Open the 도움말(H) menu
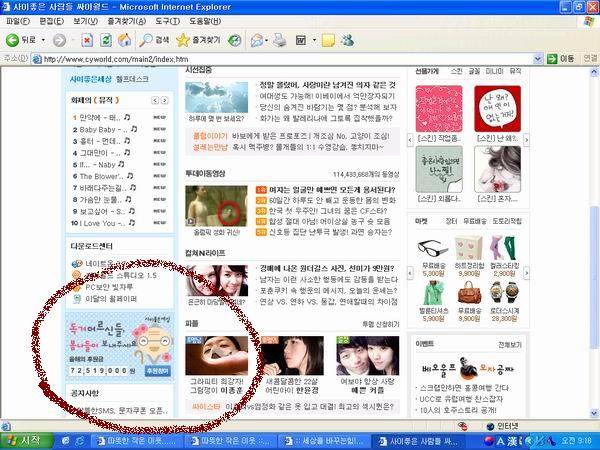The height and width of the screenshot is (450, 600). tap(205, 21)
